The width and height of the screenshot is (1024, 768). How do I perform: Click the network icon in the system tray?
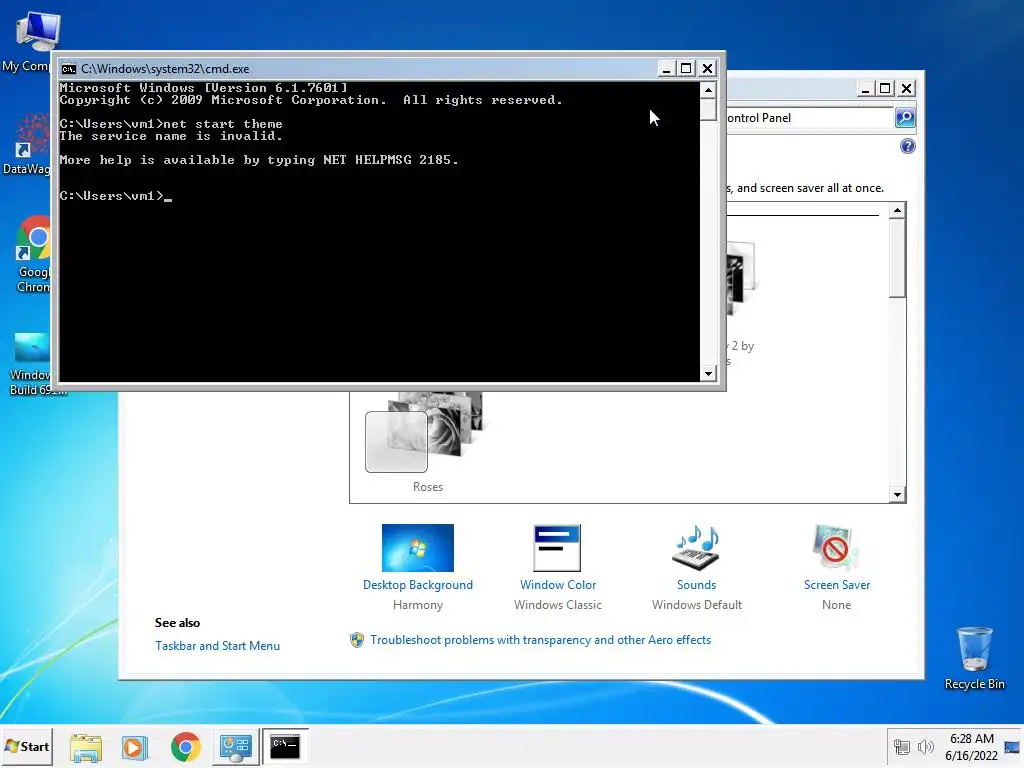901,747
